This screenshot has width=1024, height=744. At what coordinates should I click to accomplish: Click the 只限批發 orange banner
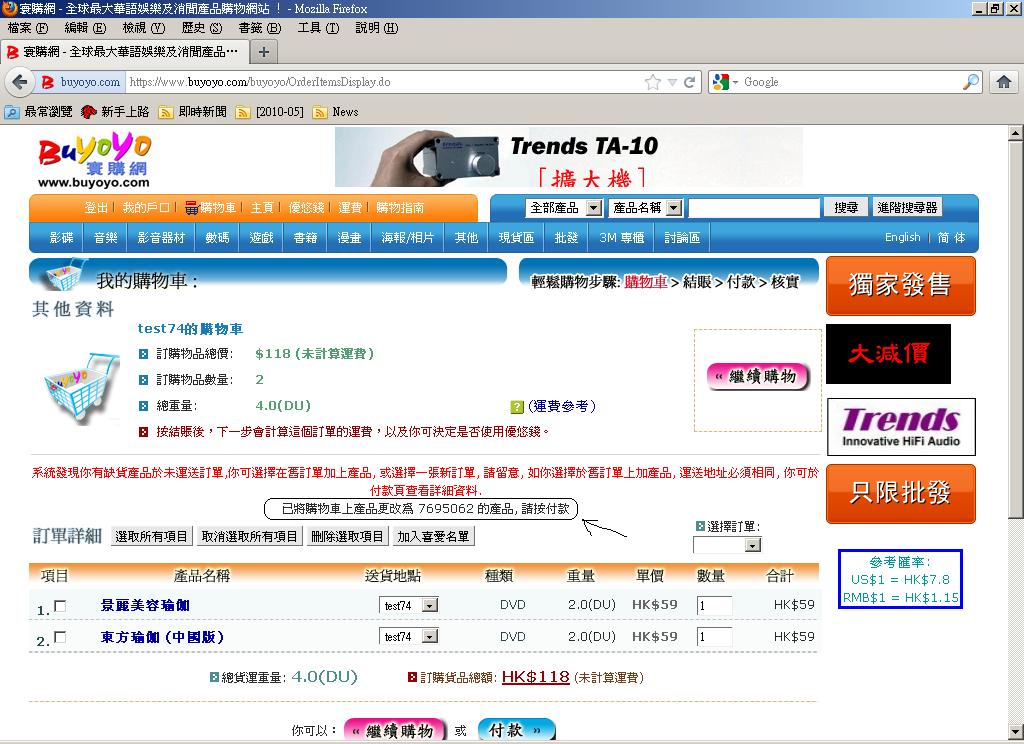[901, 494]
